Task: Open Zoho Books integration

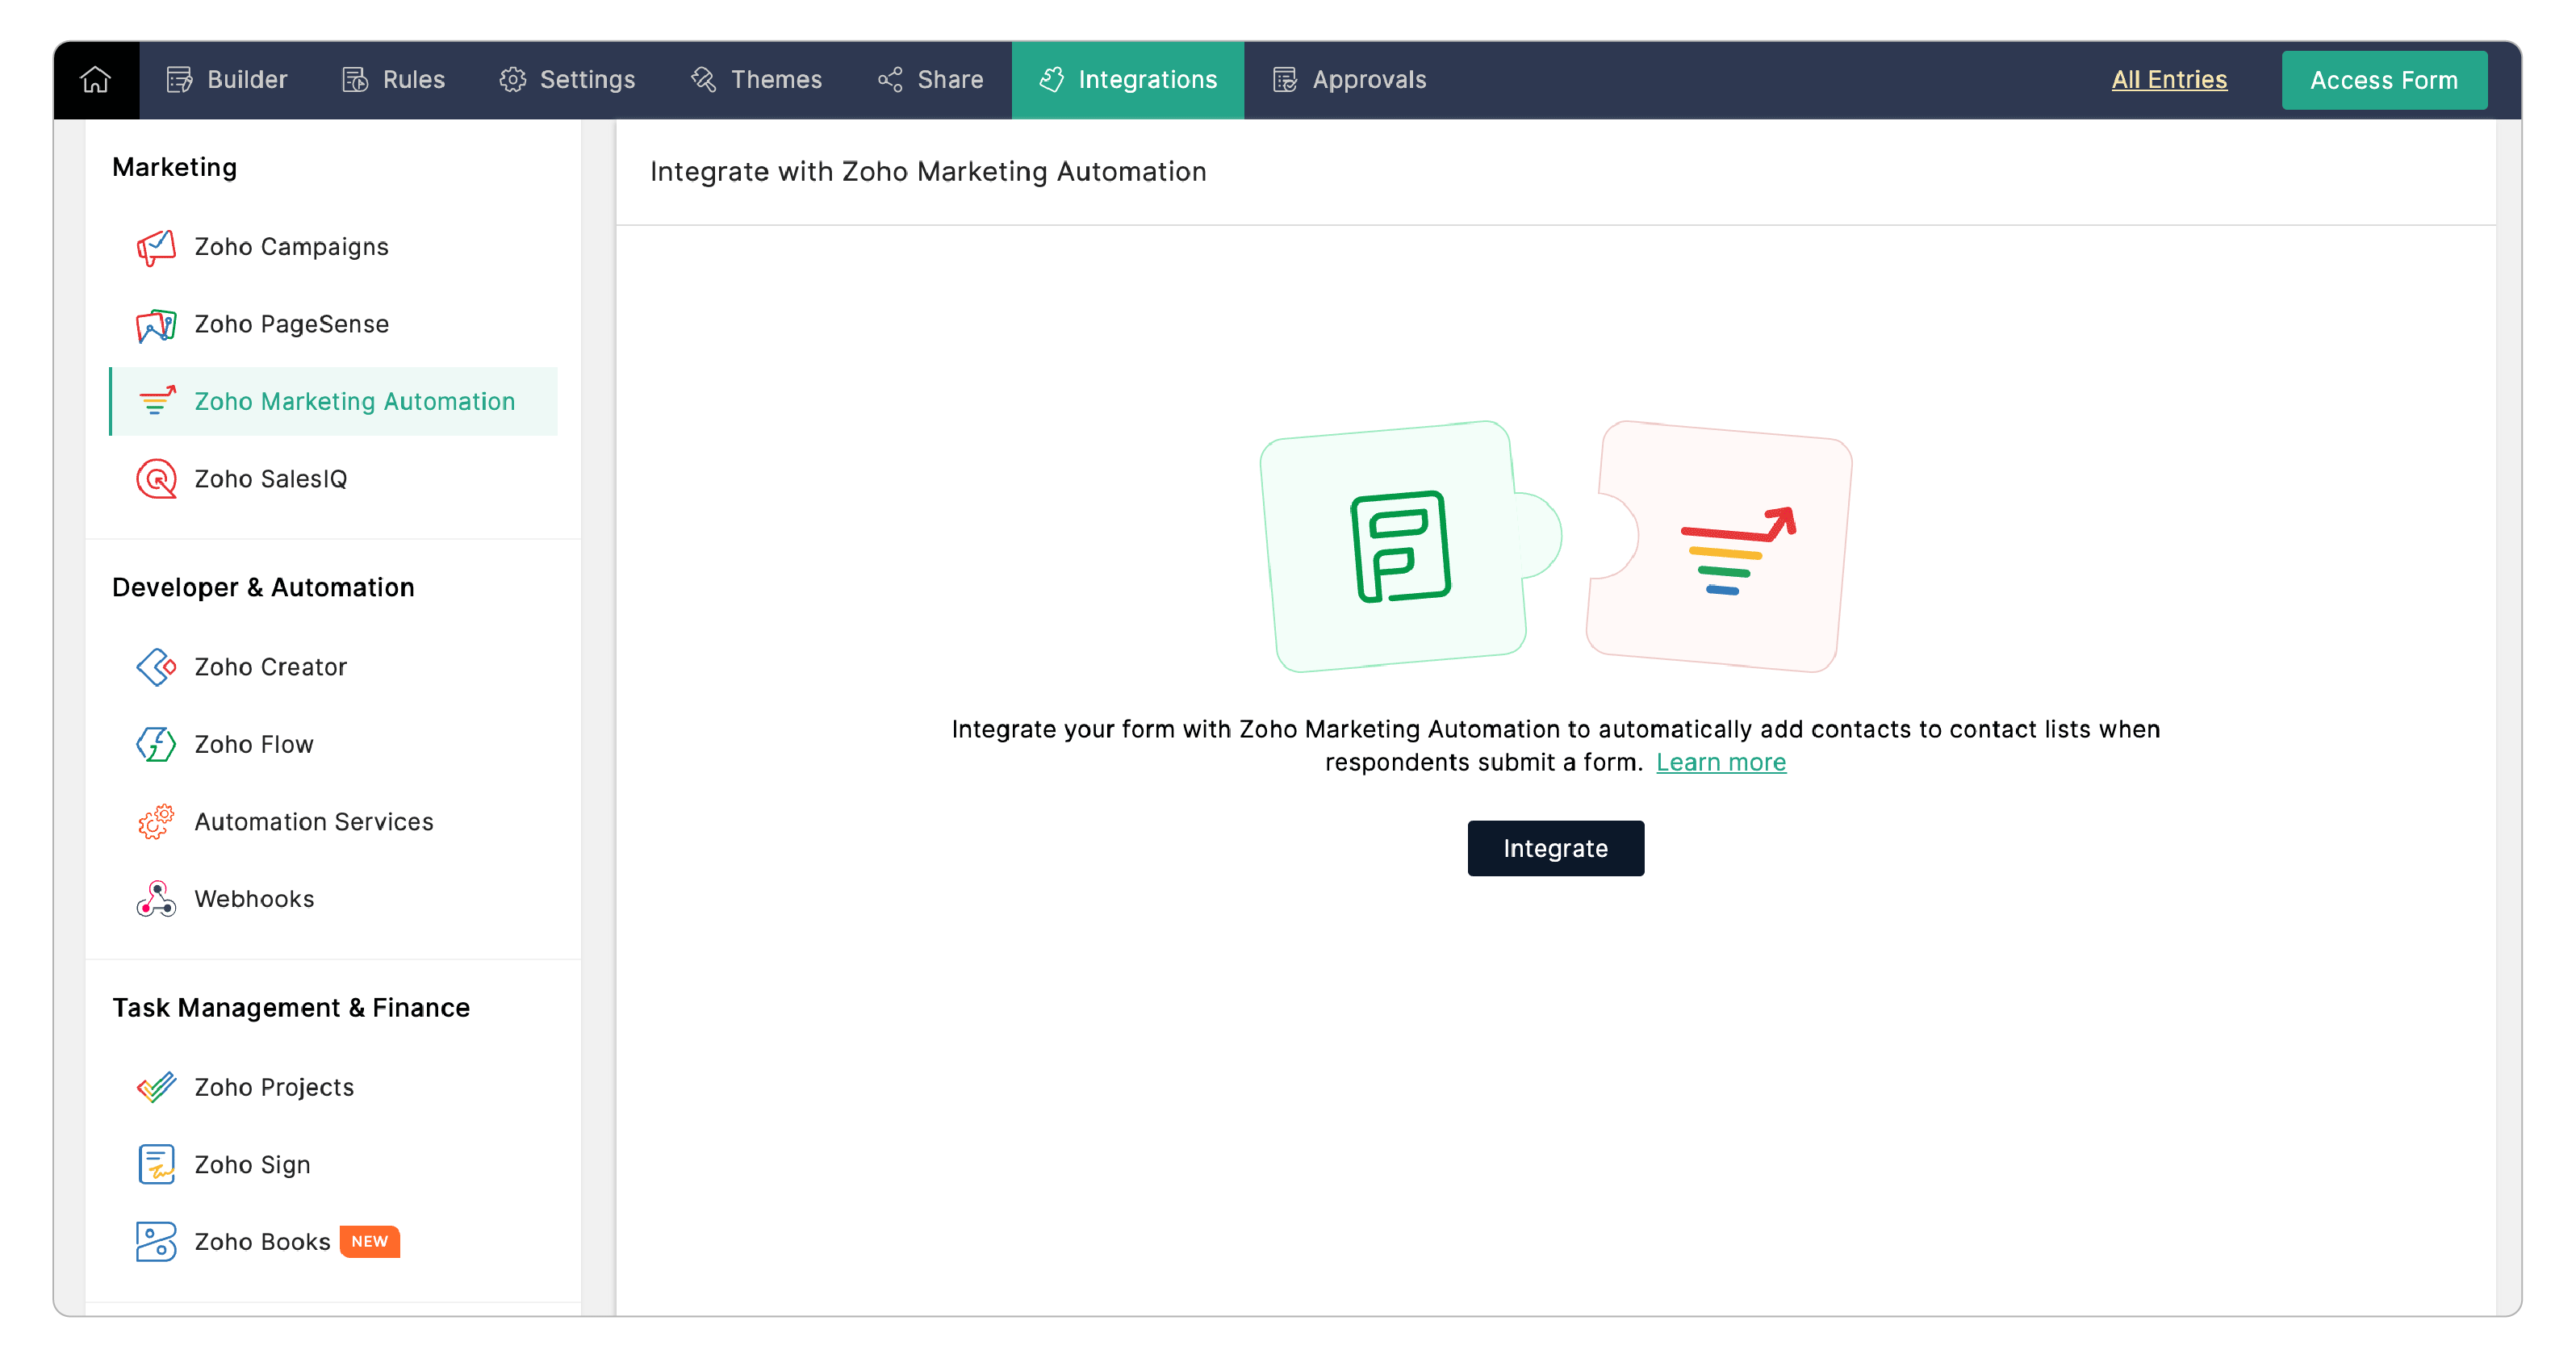Action: [262, 1242]
